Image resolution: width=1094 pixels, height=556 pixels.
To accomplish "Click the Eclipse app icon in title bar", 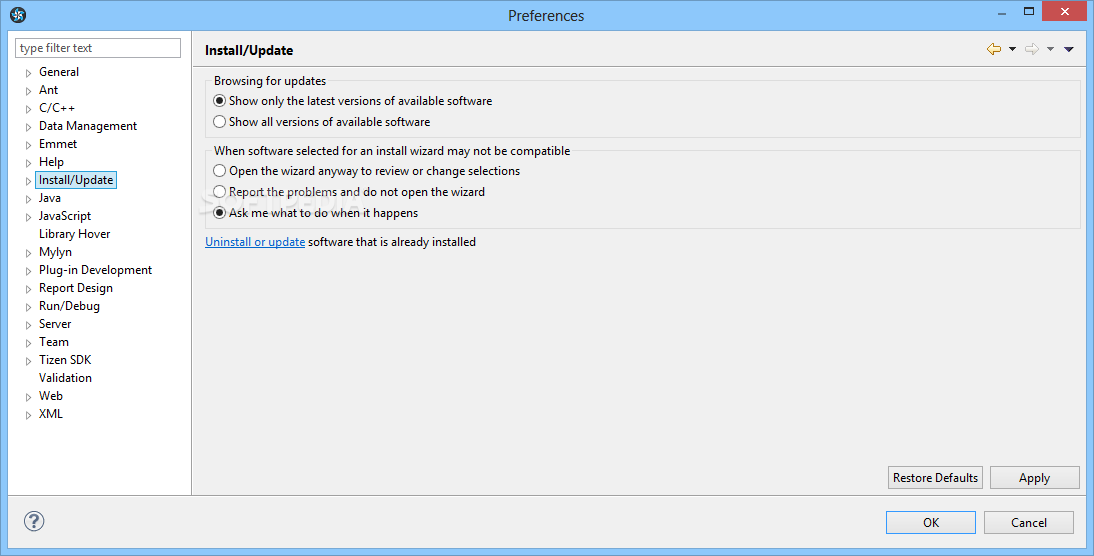I will click(x=18, y=15).
